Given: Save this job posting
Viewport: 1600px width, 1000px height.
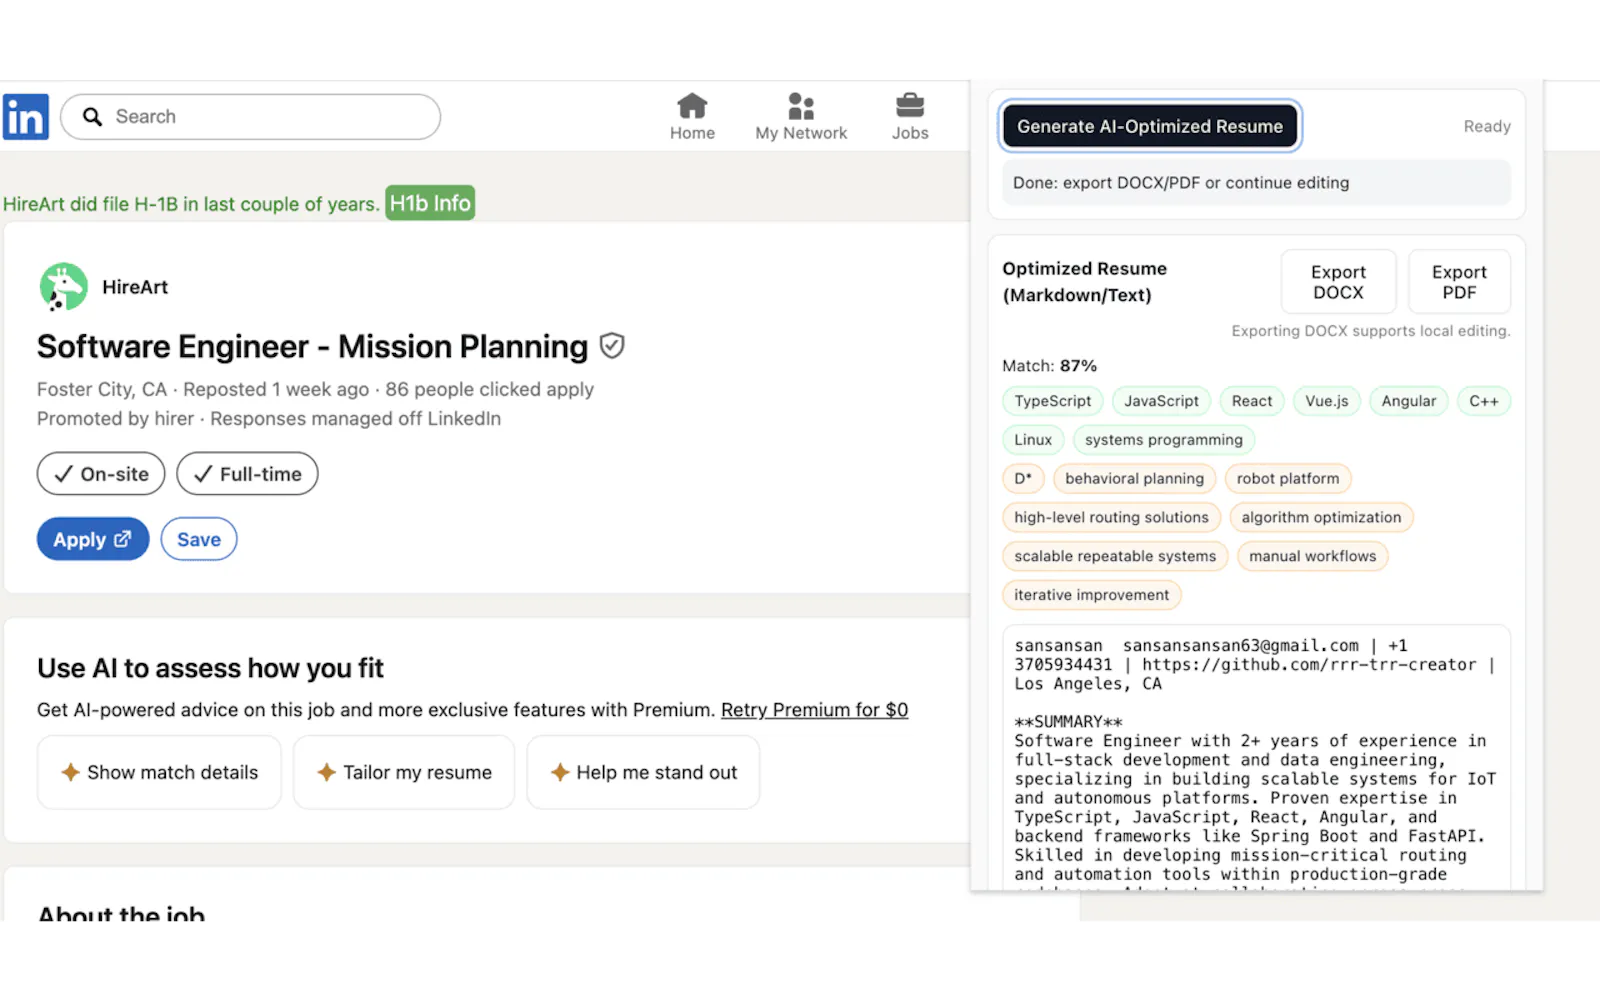Looking at the screenshot, I should coord(199,539).
